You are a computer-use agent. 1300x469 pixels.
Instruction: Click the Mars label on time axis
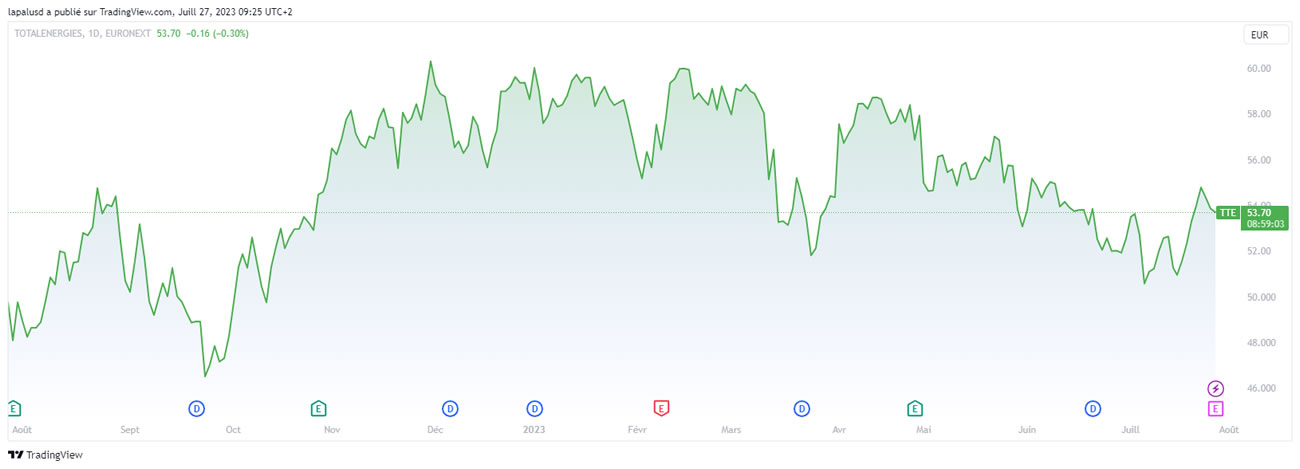click(731, 430)
